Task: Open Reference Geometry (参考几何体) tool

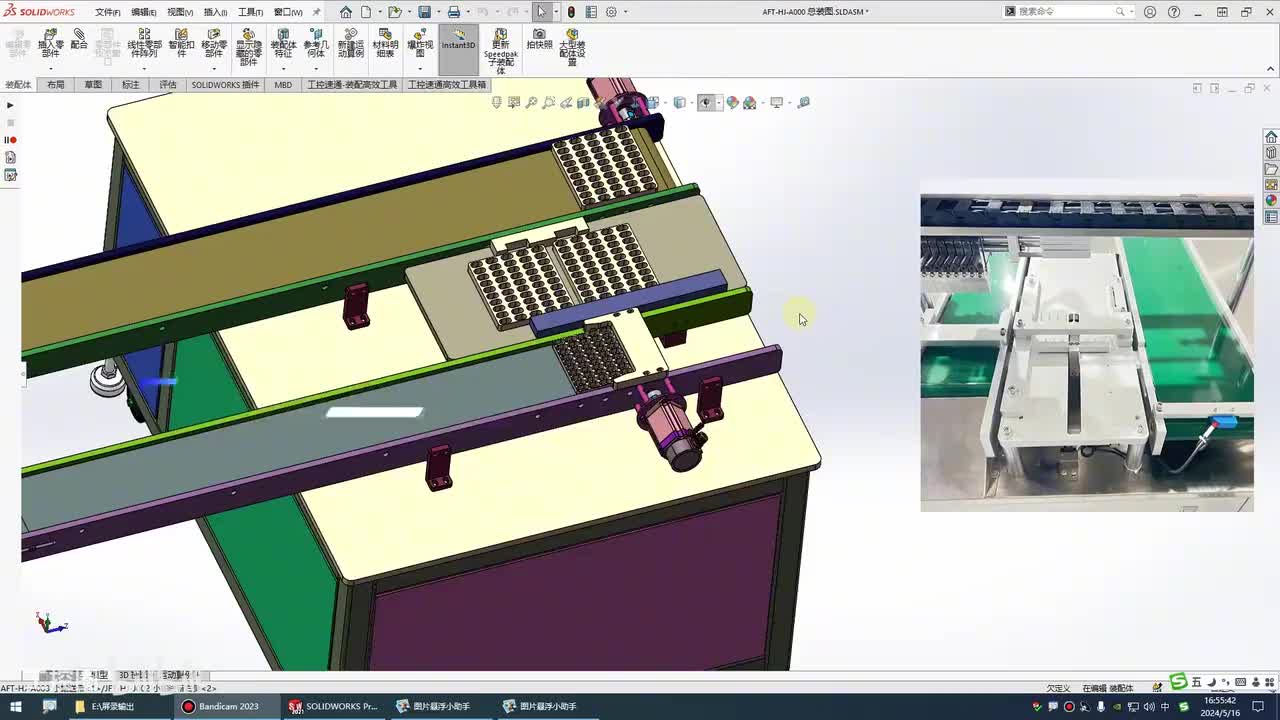Action: pyautogui.click(x=316, y=43)
